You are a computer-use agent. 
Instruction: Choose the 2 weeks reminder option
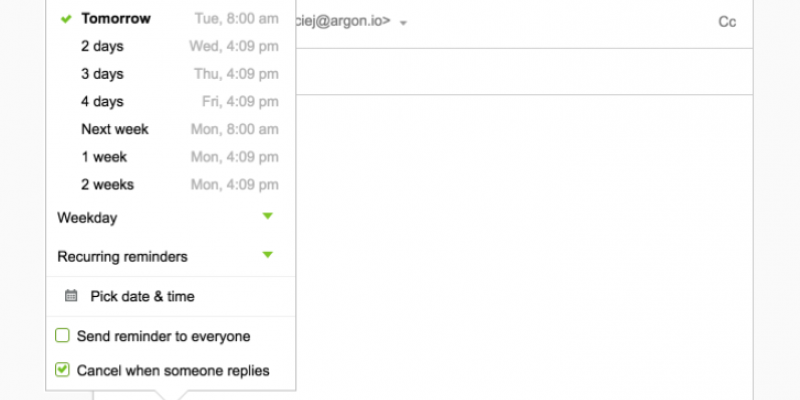[x=107, y=184]
